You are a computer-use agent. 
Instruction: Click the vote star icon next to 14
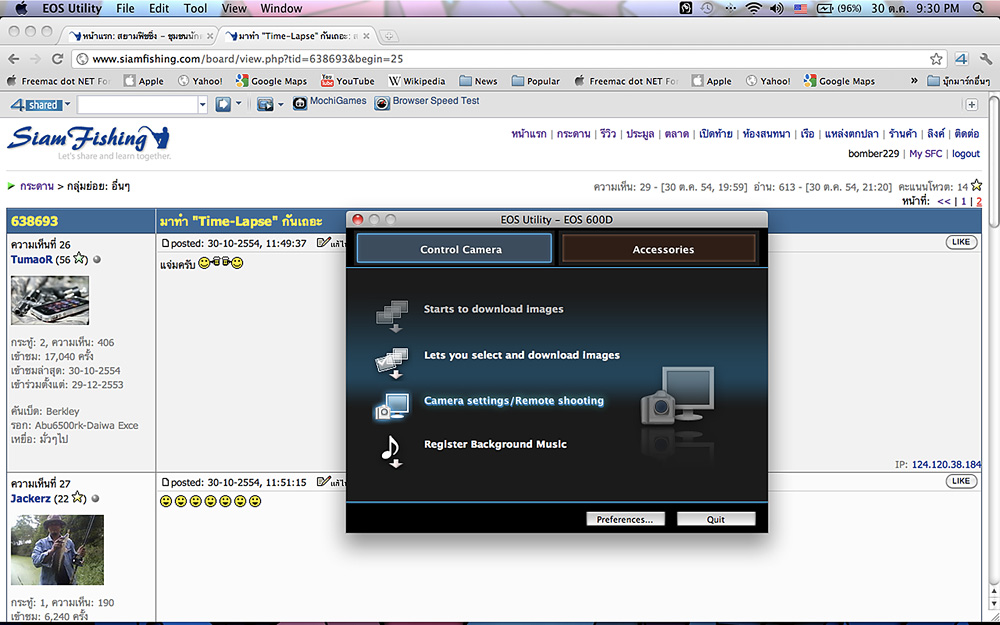976,186
